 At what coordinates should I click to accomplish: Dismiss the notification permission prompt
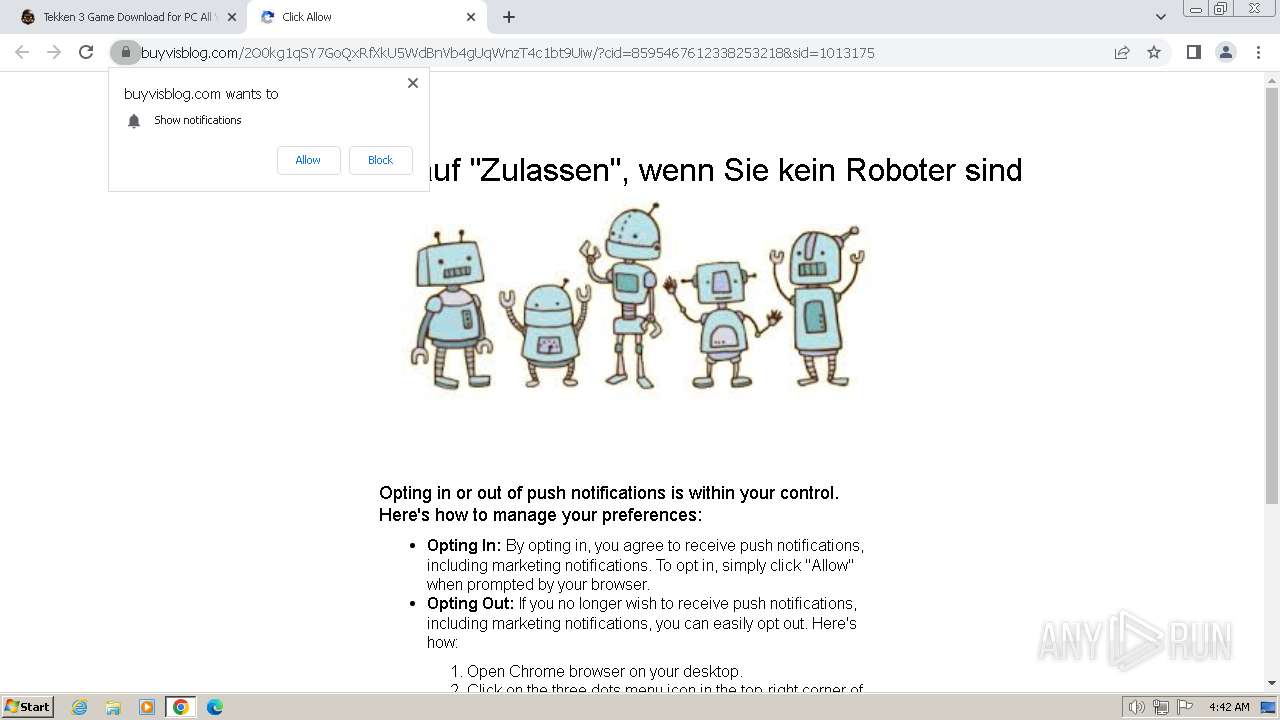(x=413, y=83)
